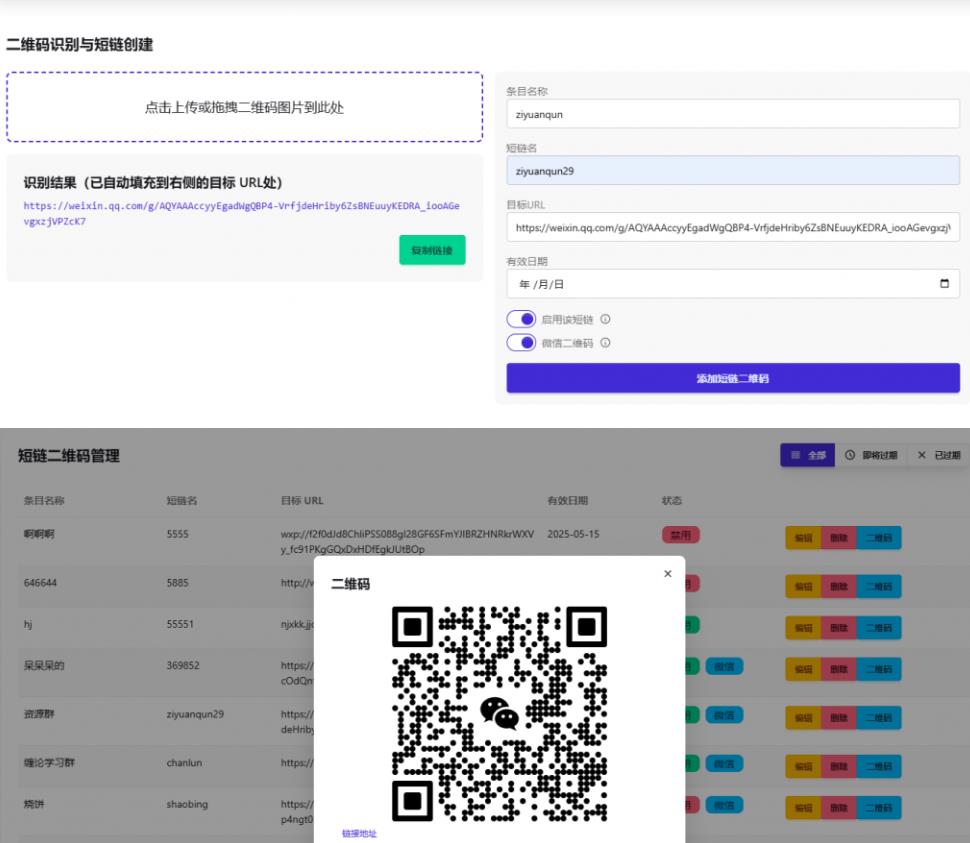Select the shaobing short link name
Image resolution: width=970 pixels, height=843 pixels.
187,804
